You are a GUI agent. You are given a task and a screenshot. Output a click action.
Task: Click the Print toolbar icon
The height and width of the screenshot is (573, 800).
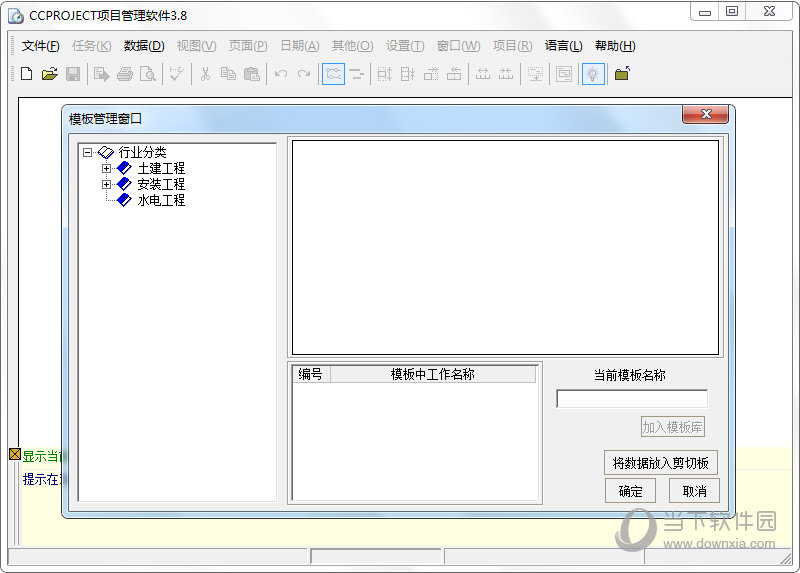click(124, 74)
